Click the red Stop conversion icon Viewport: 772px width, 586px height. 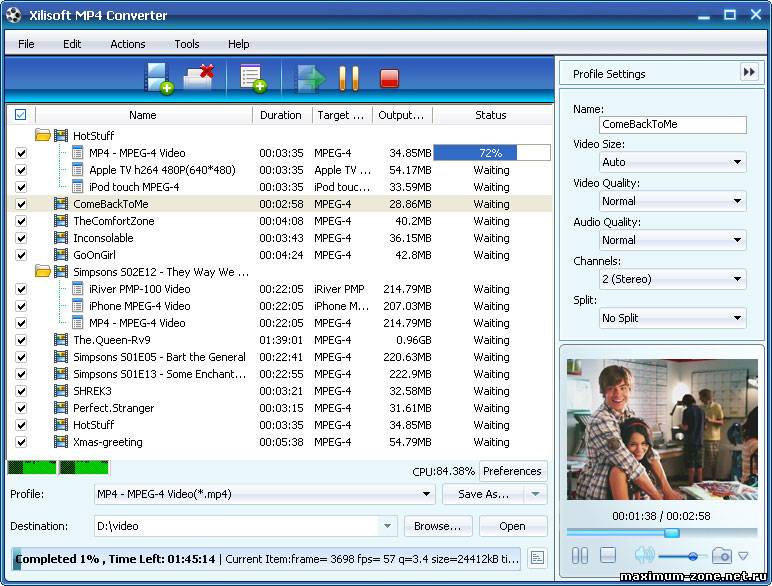pyautogui.click(x=389, y=78)
